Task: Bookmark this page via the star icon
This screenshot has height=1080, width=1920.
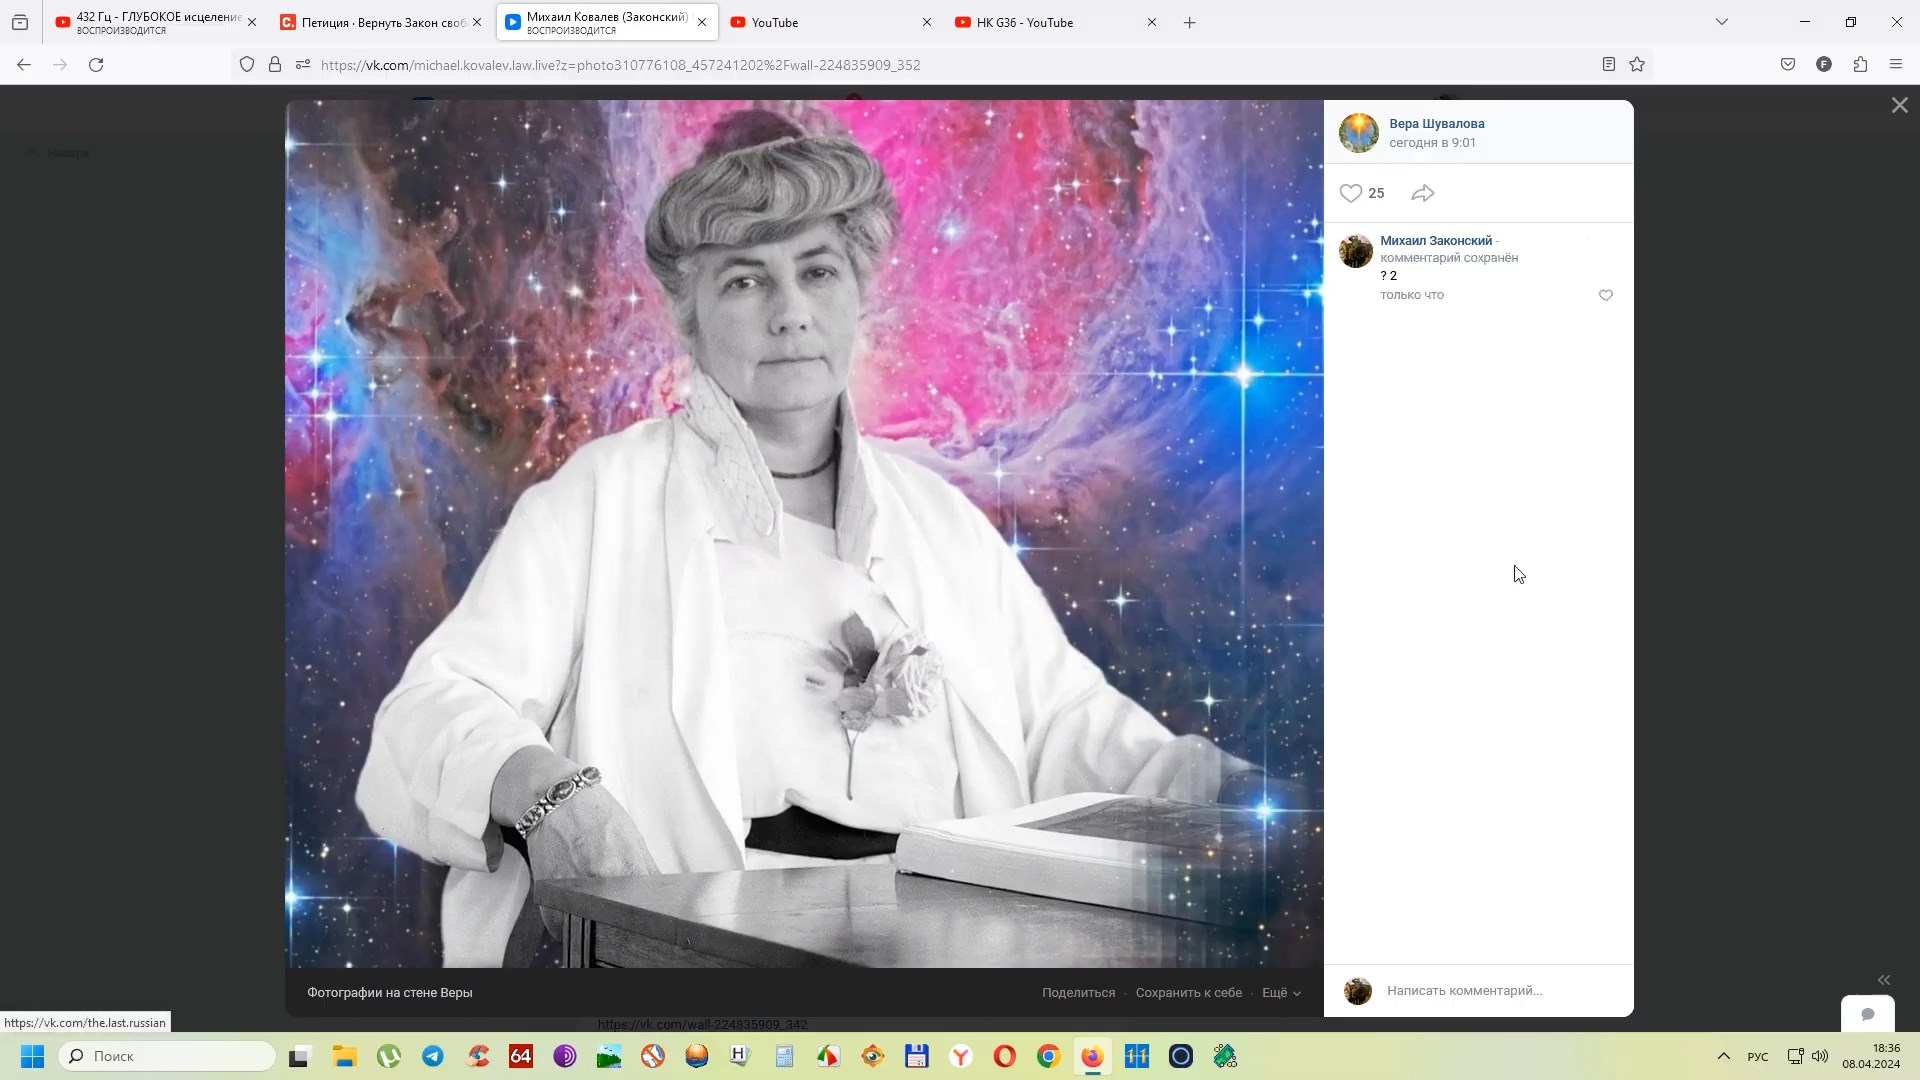Action: [1637, 64]
